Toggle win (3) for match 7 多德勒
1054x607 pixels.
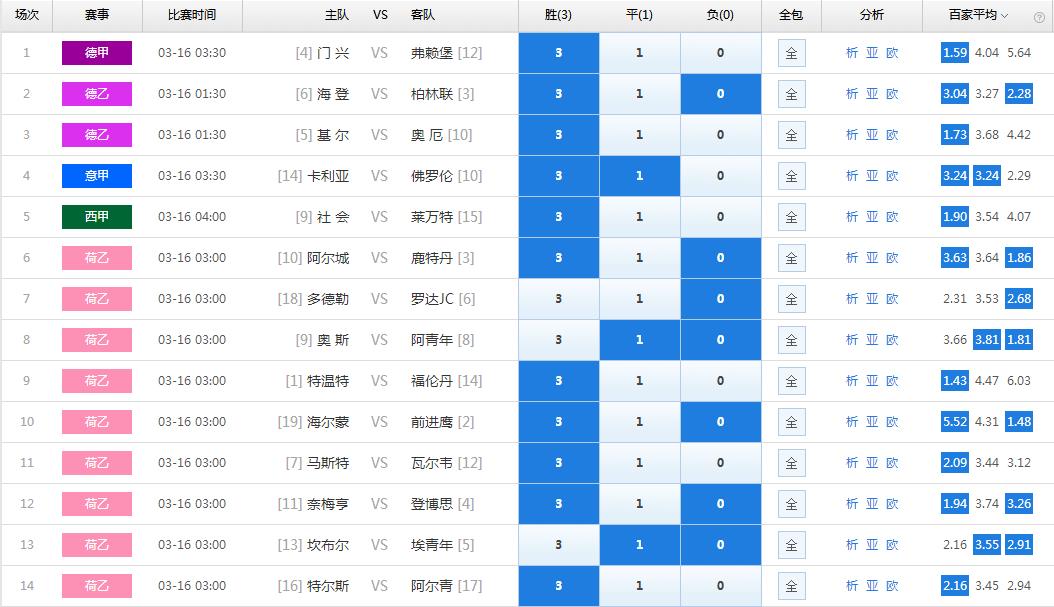pos(559,299)
